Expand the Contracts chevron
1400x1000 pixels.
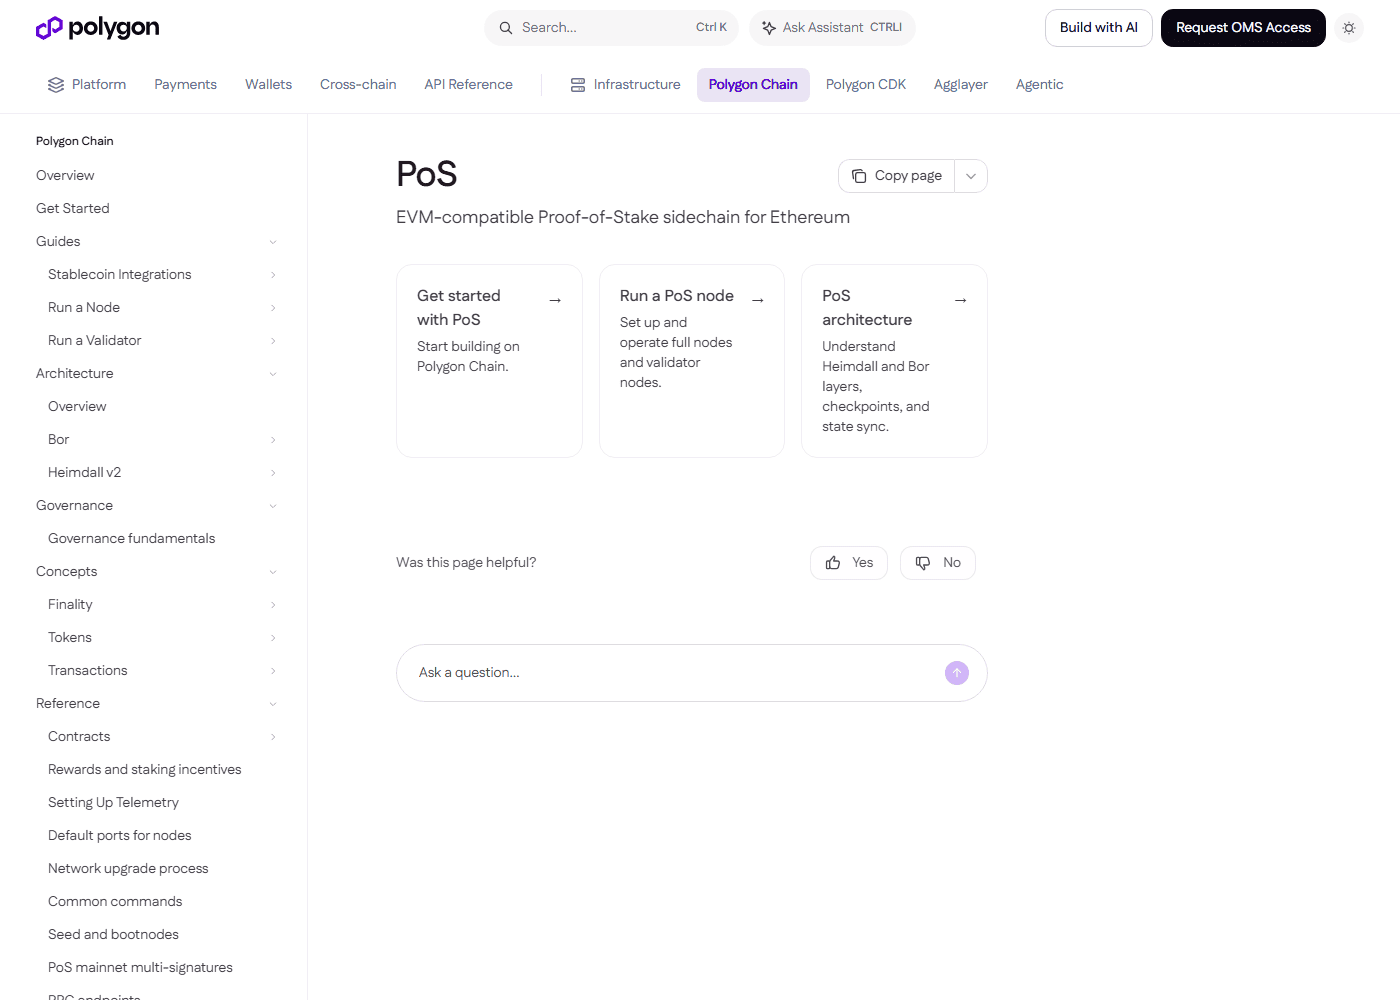point(273,737)
